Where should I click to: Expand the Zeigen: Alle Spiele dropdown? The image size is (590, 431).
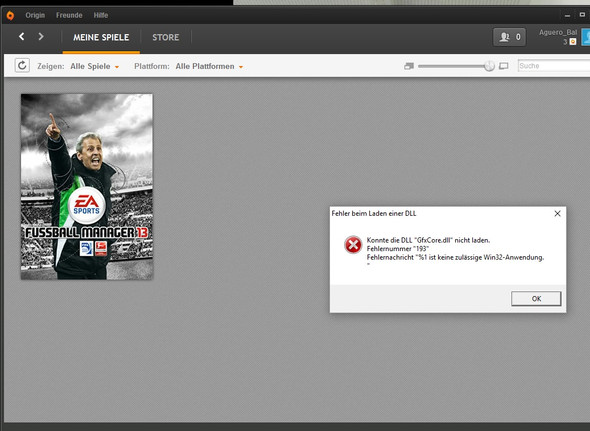[x=94, y=66]
